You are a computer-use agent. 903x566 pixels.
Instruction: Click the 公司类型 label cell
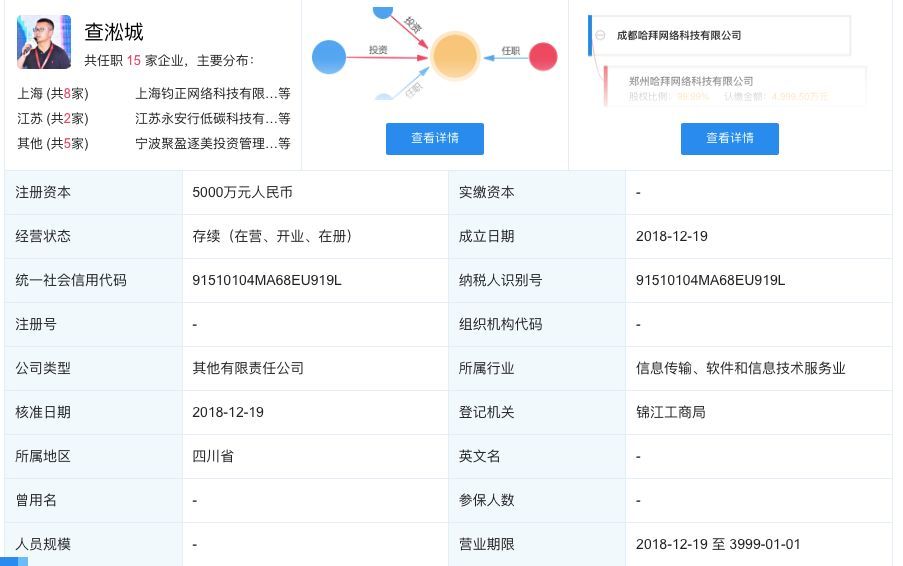pos(93,369)
